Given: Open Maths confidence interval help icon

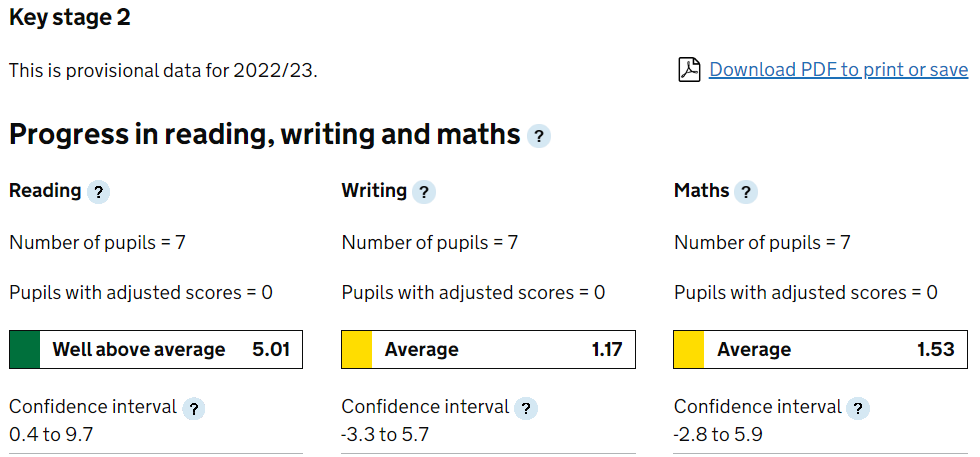Looking at the screenshot, I should click(x=858, y=409).
